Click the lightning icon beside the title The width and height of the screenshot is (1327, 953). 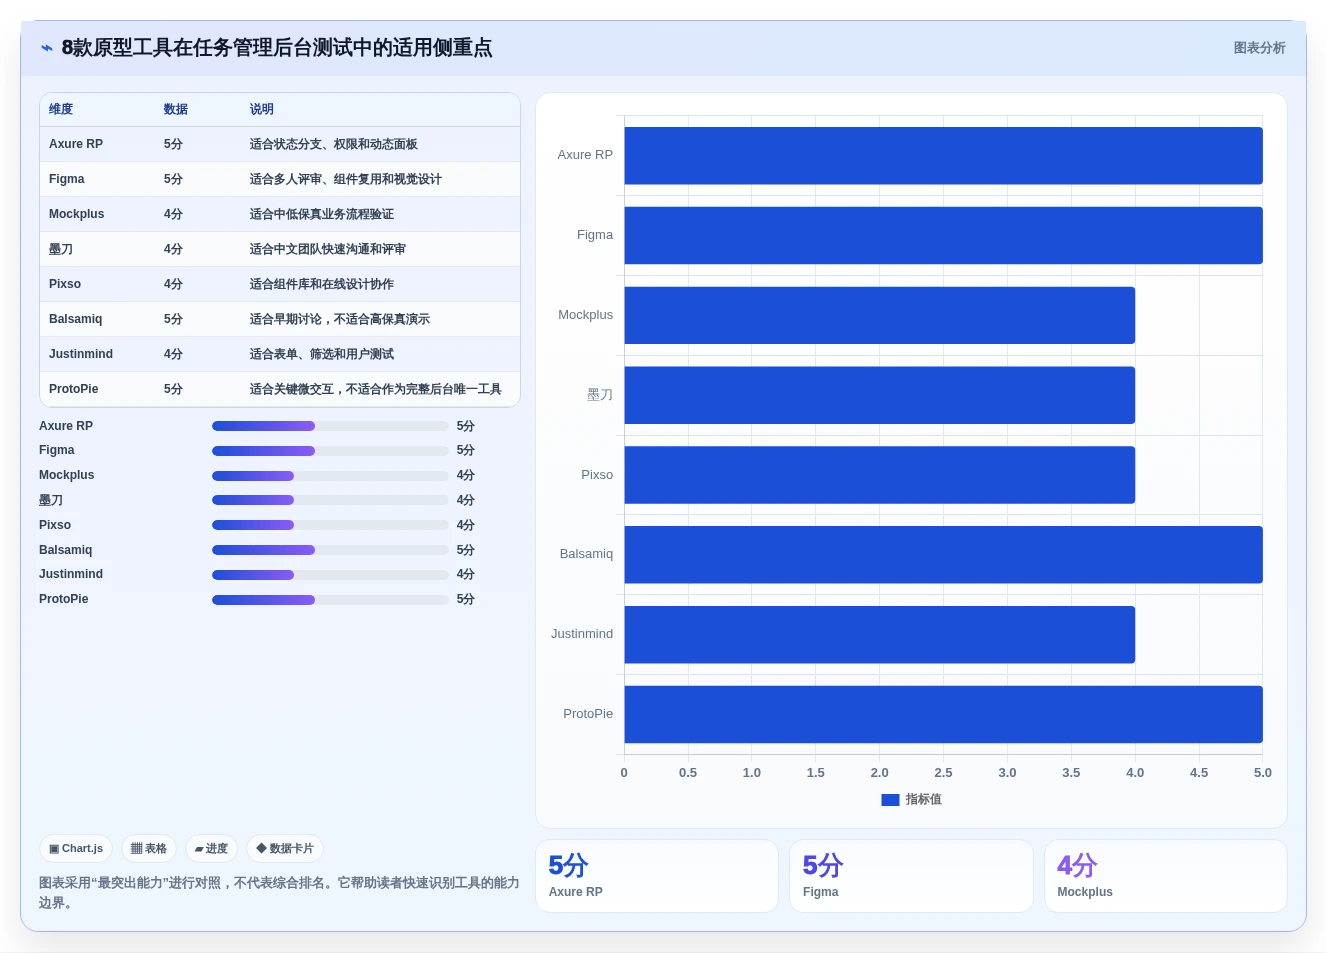click(x=46, y=48)
